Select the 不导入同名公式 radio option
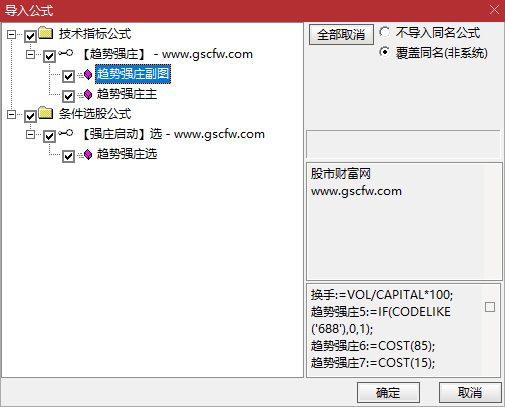 tap(384, 32)
